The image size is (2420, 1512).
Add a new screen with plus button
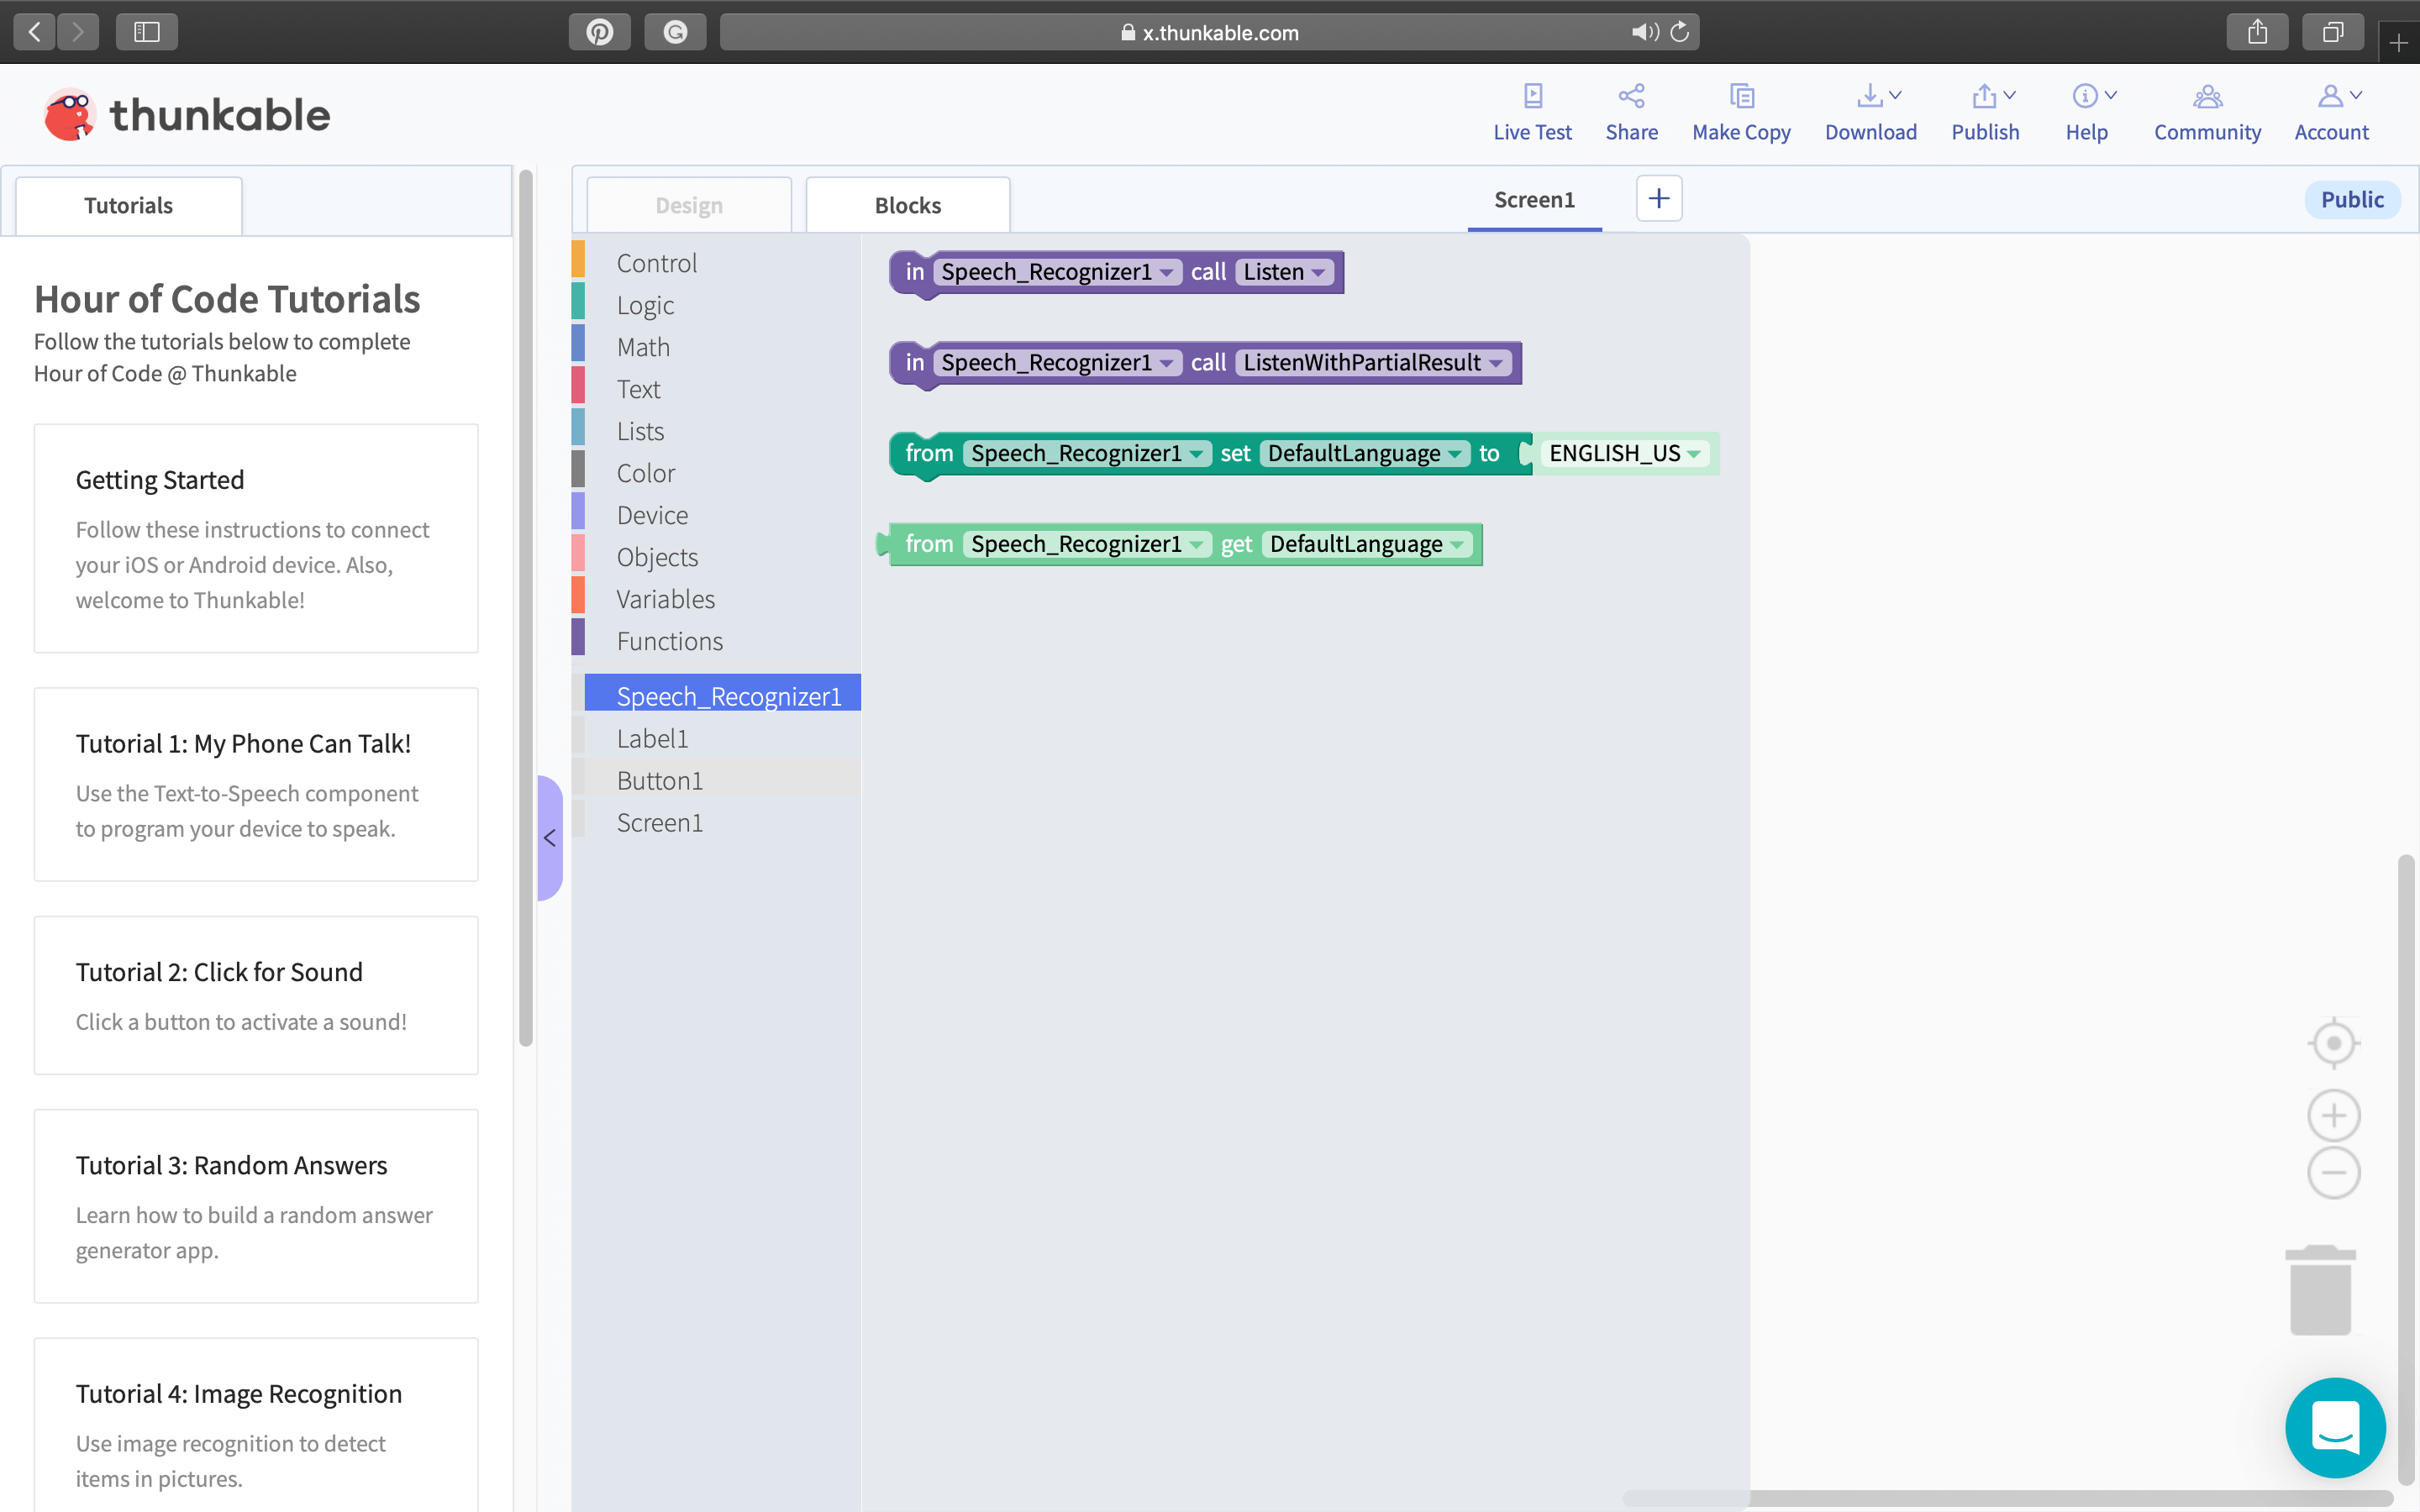point(1658,199)
